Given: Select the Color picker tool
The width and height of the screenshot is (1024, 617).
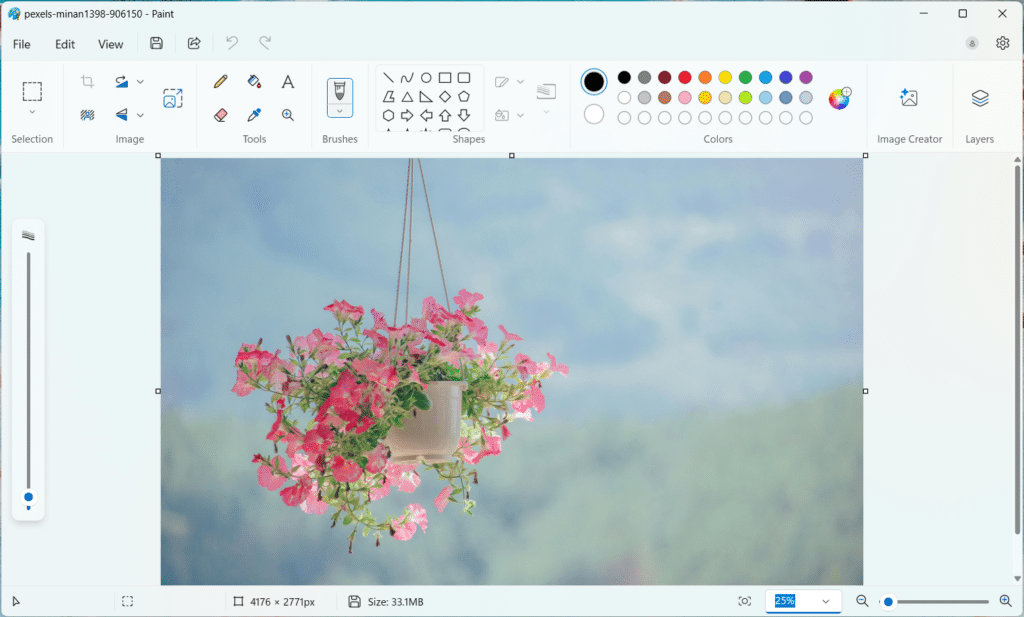Looking at the screenshot, I should 253,114.
